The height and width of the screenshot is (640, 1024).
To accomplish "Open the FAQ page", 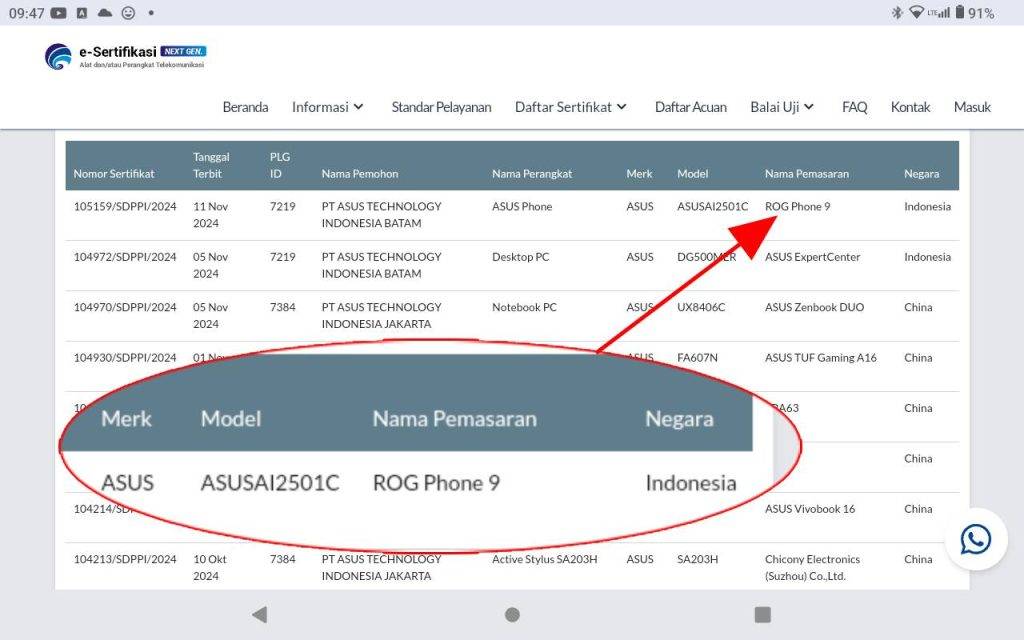I will (x=855, y=107).
